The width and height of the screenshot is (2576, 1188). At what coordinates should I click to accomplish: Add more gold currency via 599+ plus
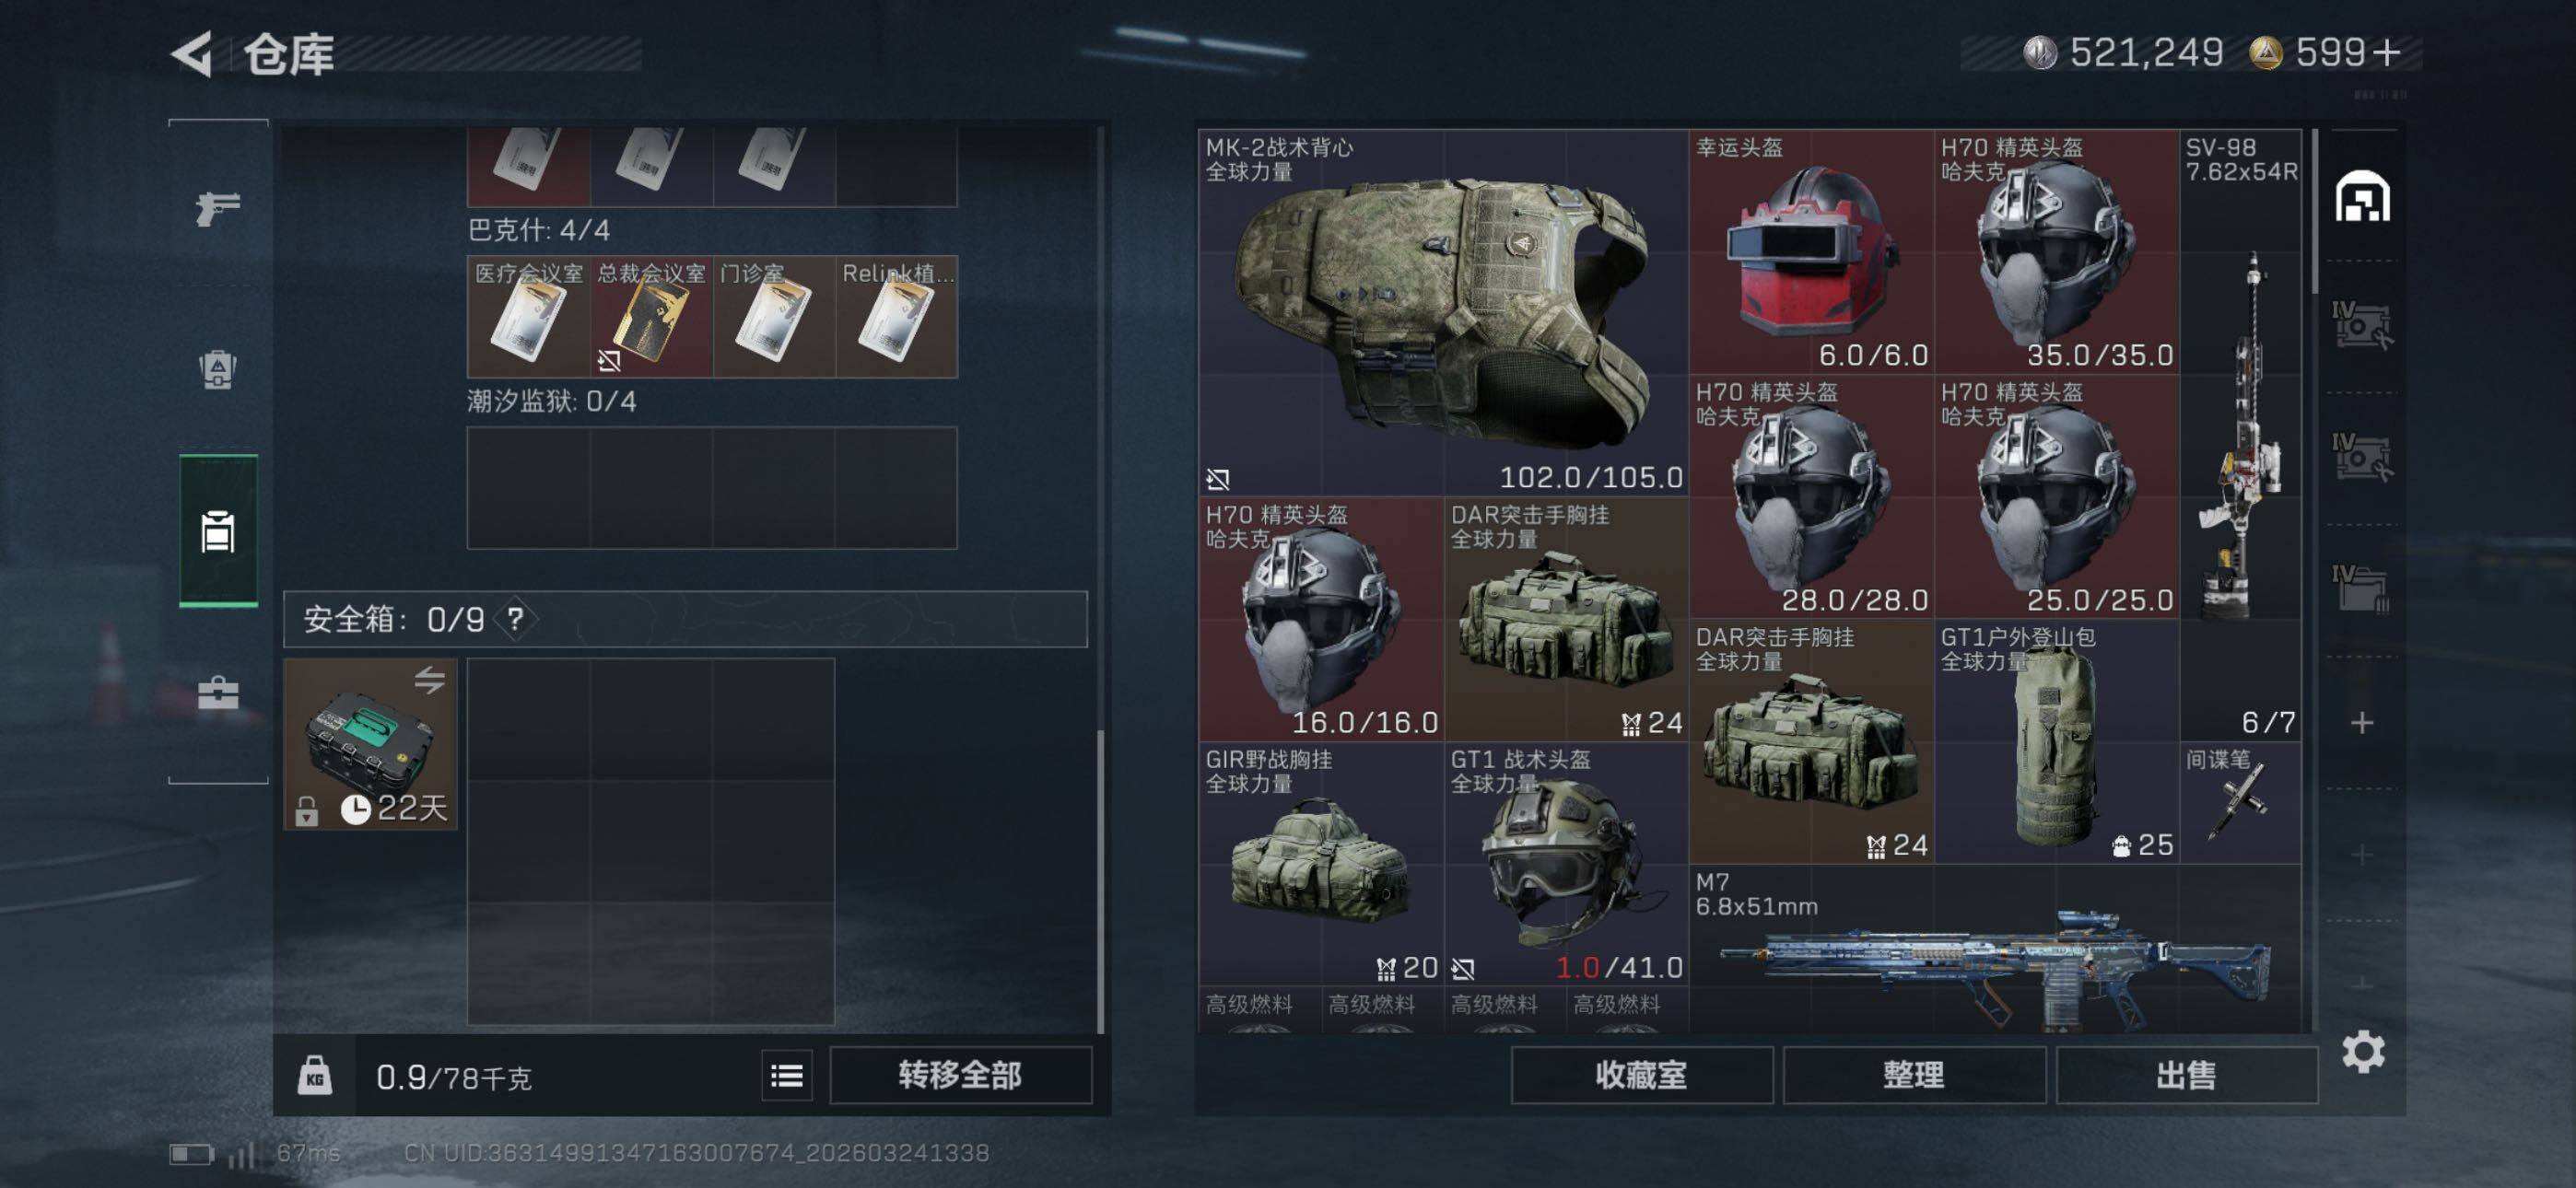[x=2386, y=53]
